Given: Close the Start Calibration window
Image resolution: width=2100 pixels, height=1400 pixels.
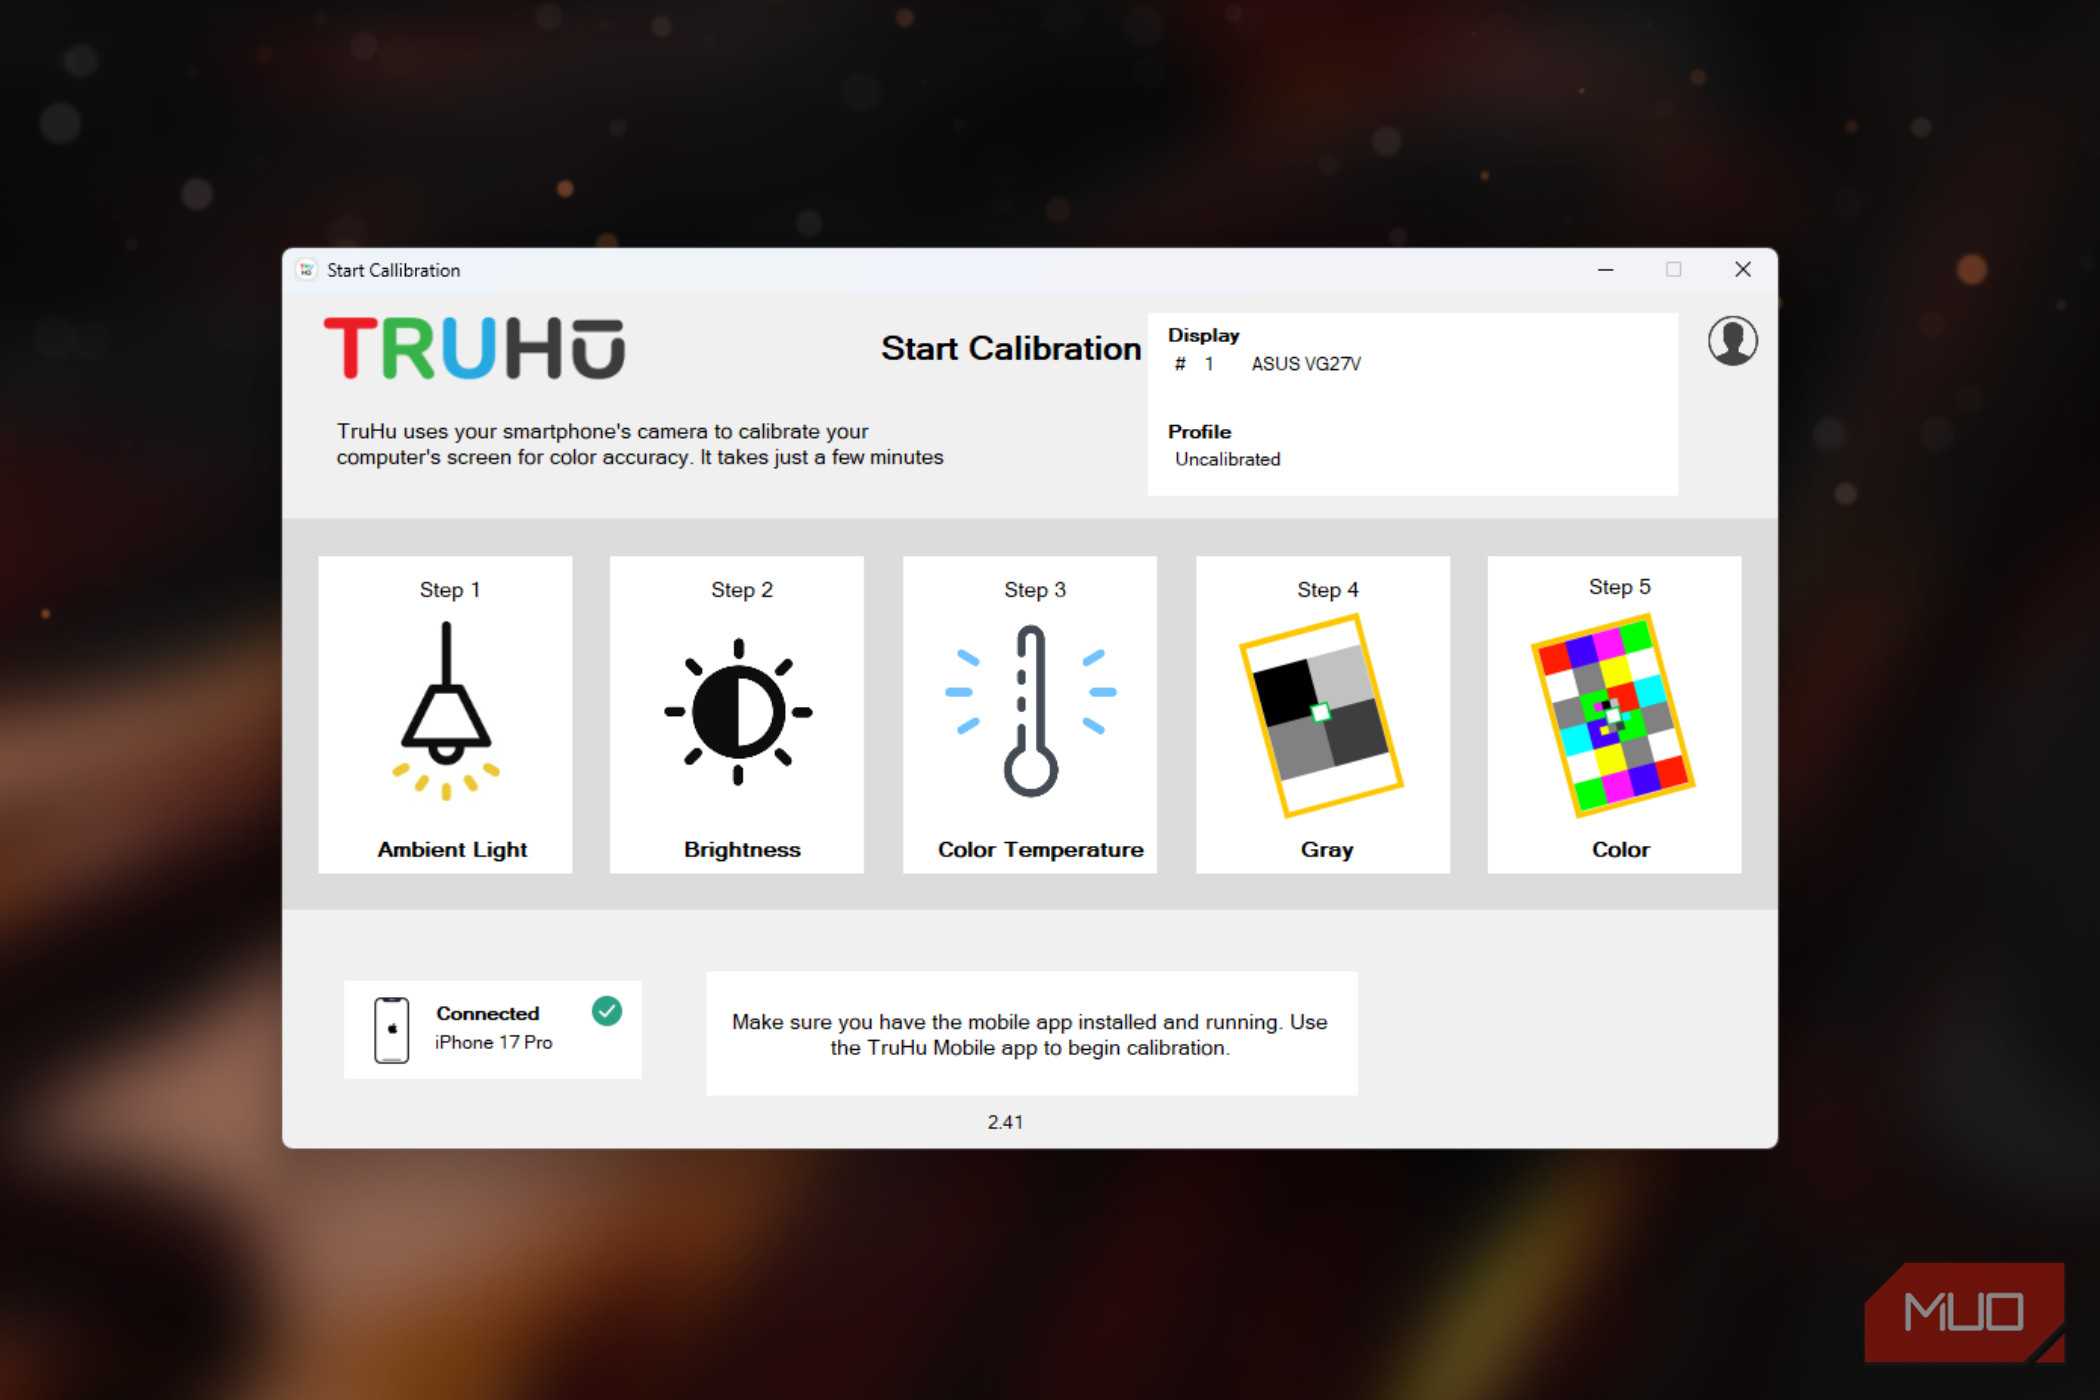Looking at the screenshot, I should pos(1742,270).
